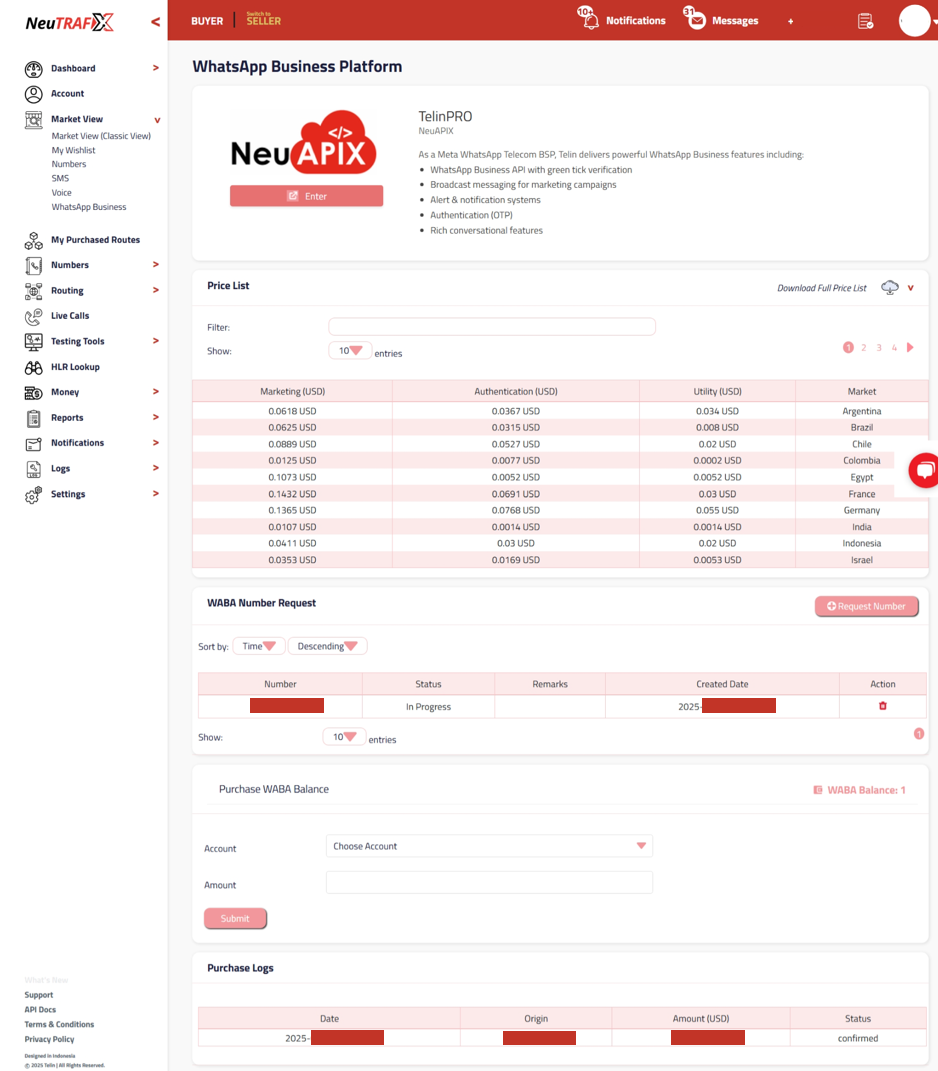This screenshot has width=938, height=1071.
Task: Open the Sort by Time dropdown
Action: 258,646
